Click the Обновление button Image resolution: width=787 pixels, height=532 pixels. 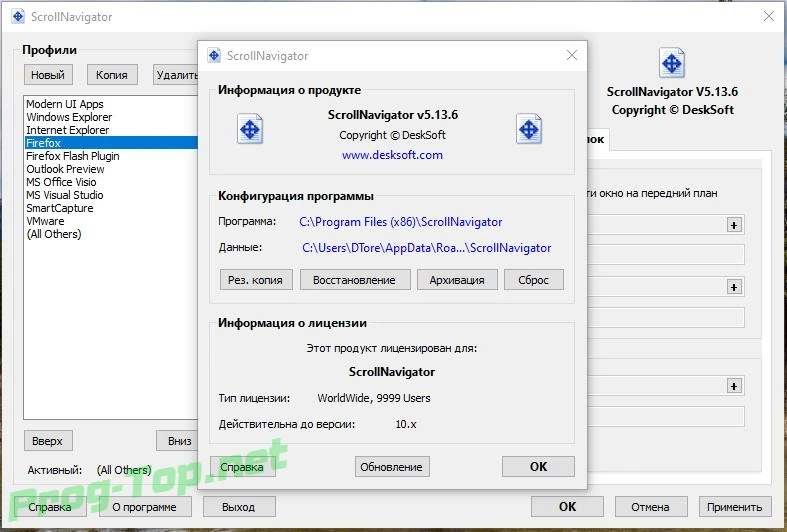pyautogui.click(x=391, y=467)
